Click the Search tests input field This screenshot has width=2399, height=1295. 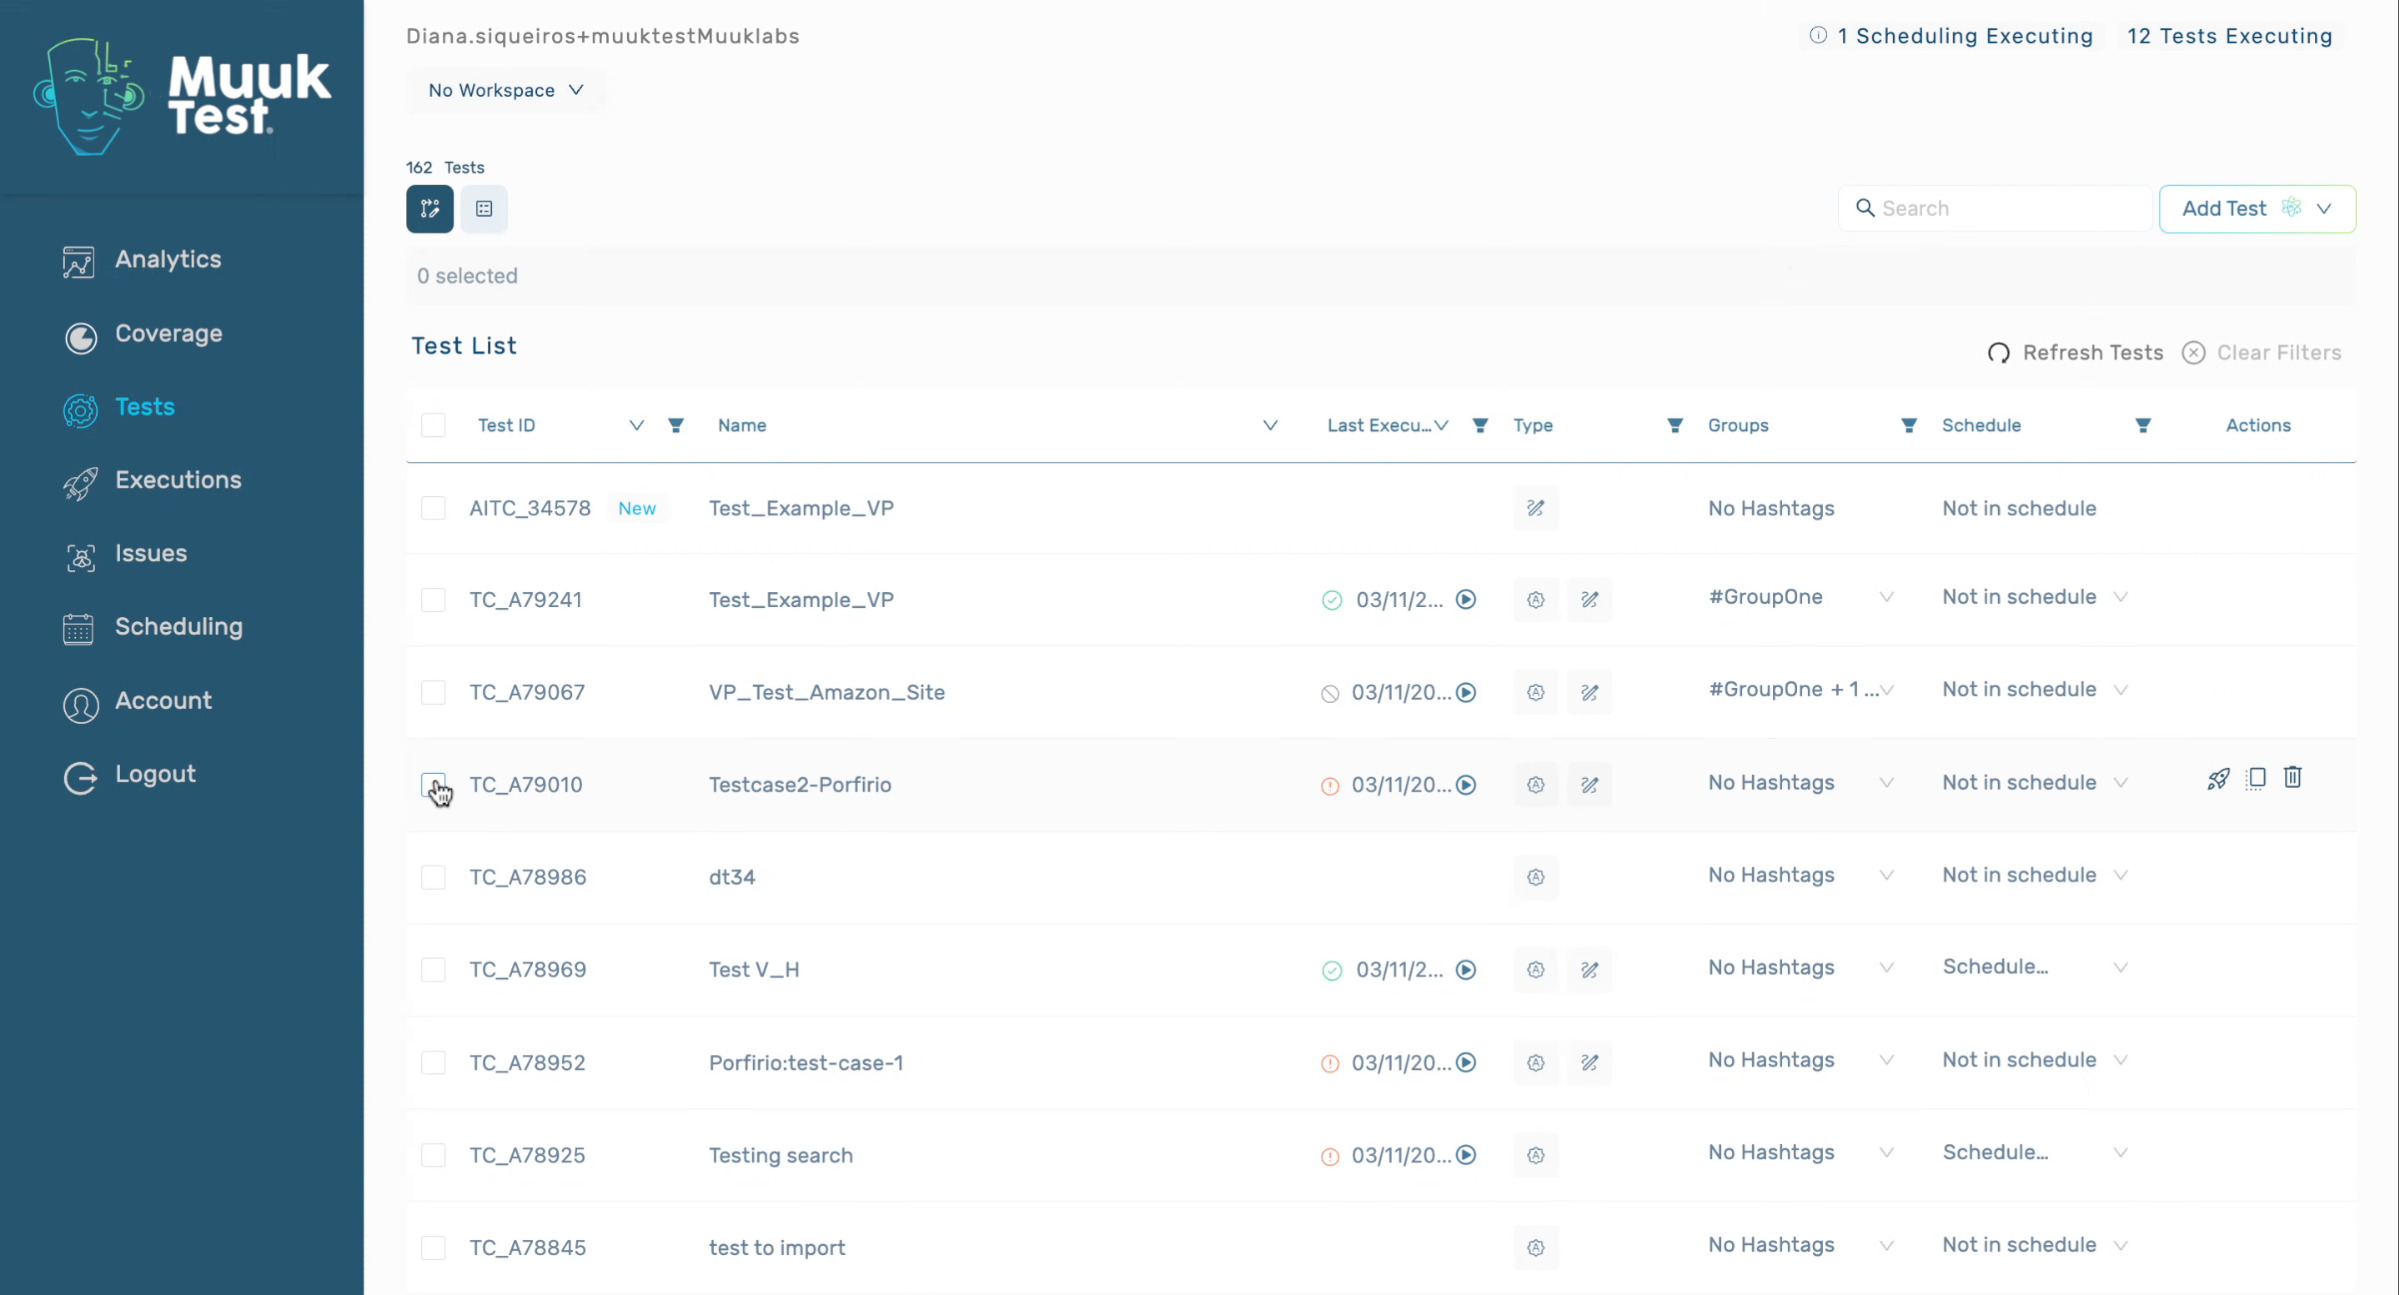[x=1995, y=209]
